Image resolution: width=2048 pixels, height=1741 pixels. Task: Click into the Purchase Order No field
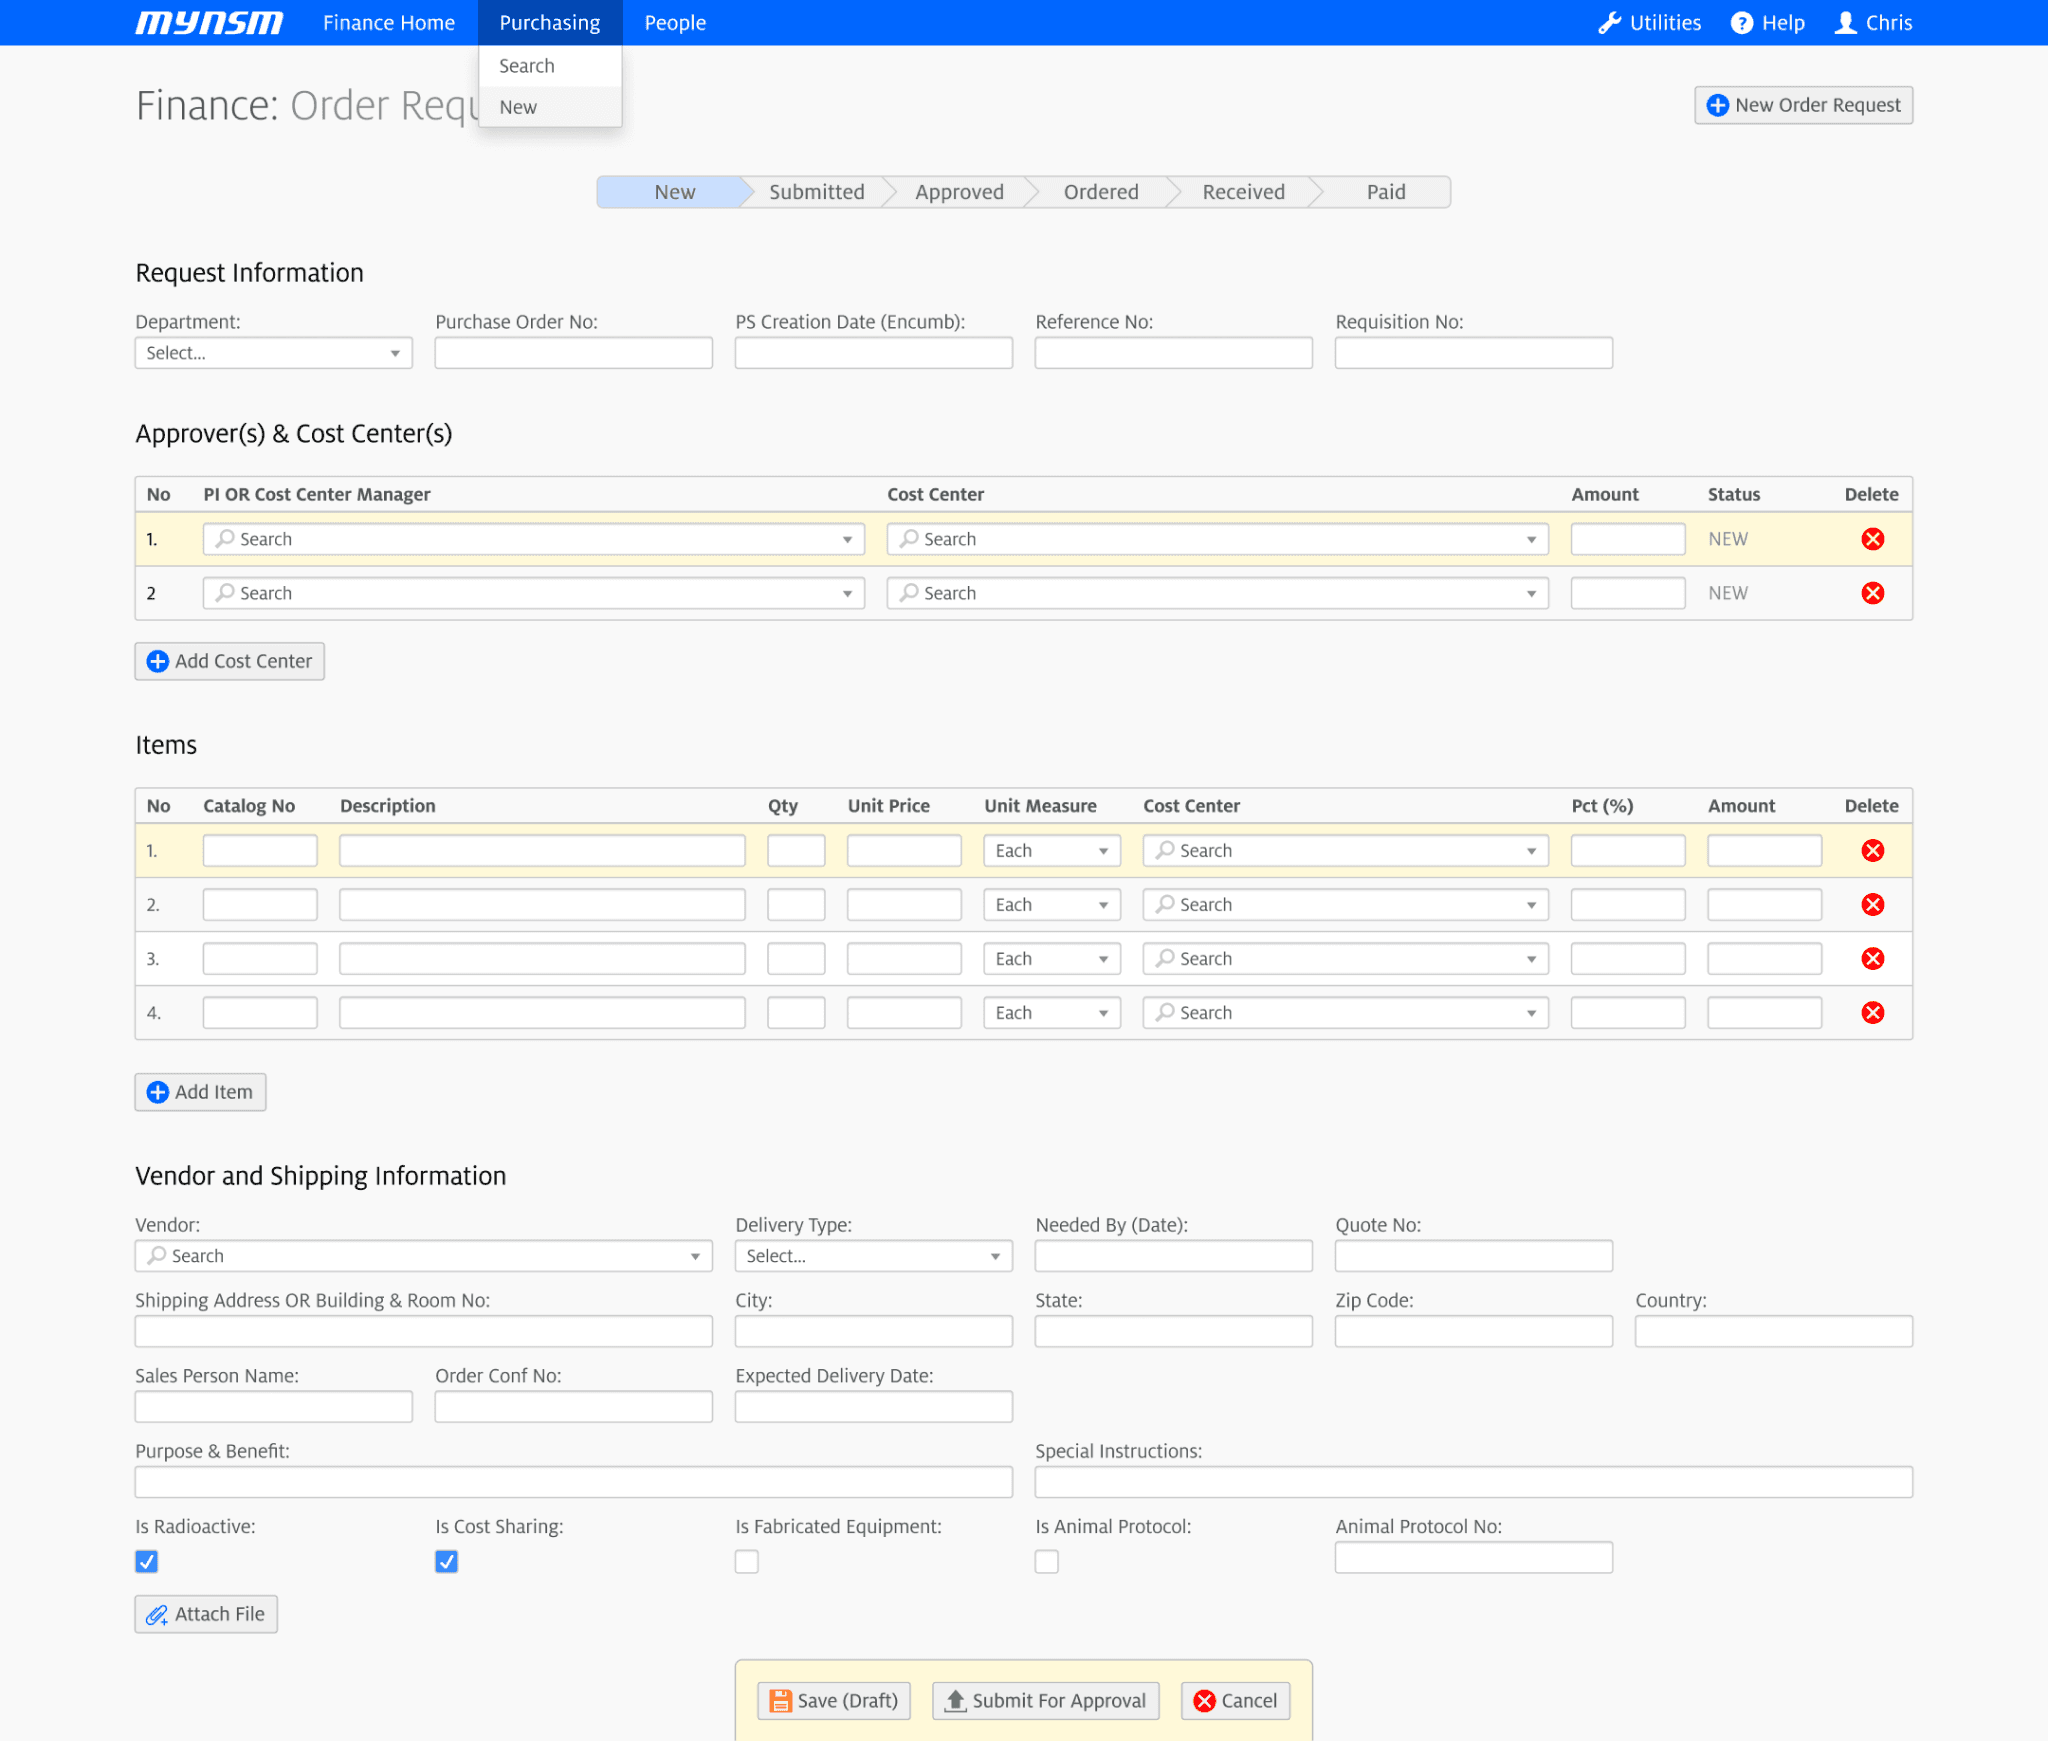click(573, 353)
